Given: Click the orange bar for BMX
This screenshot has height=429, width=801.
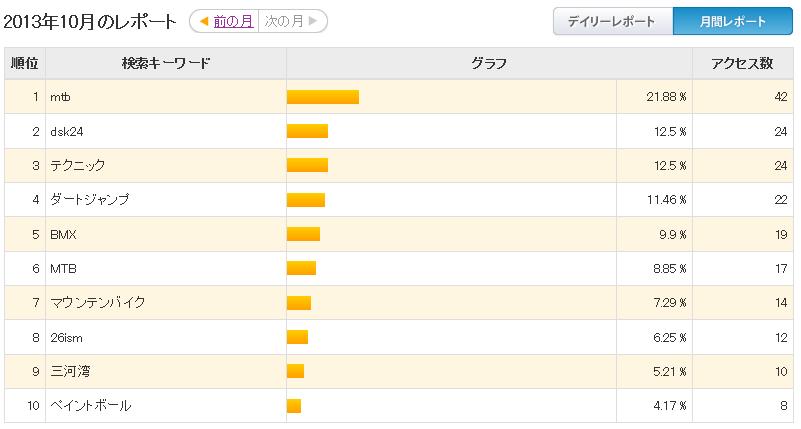Looking at the screenshot, I should click(303, 234).
